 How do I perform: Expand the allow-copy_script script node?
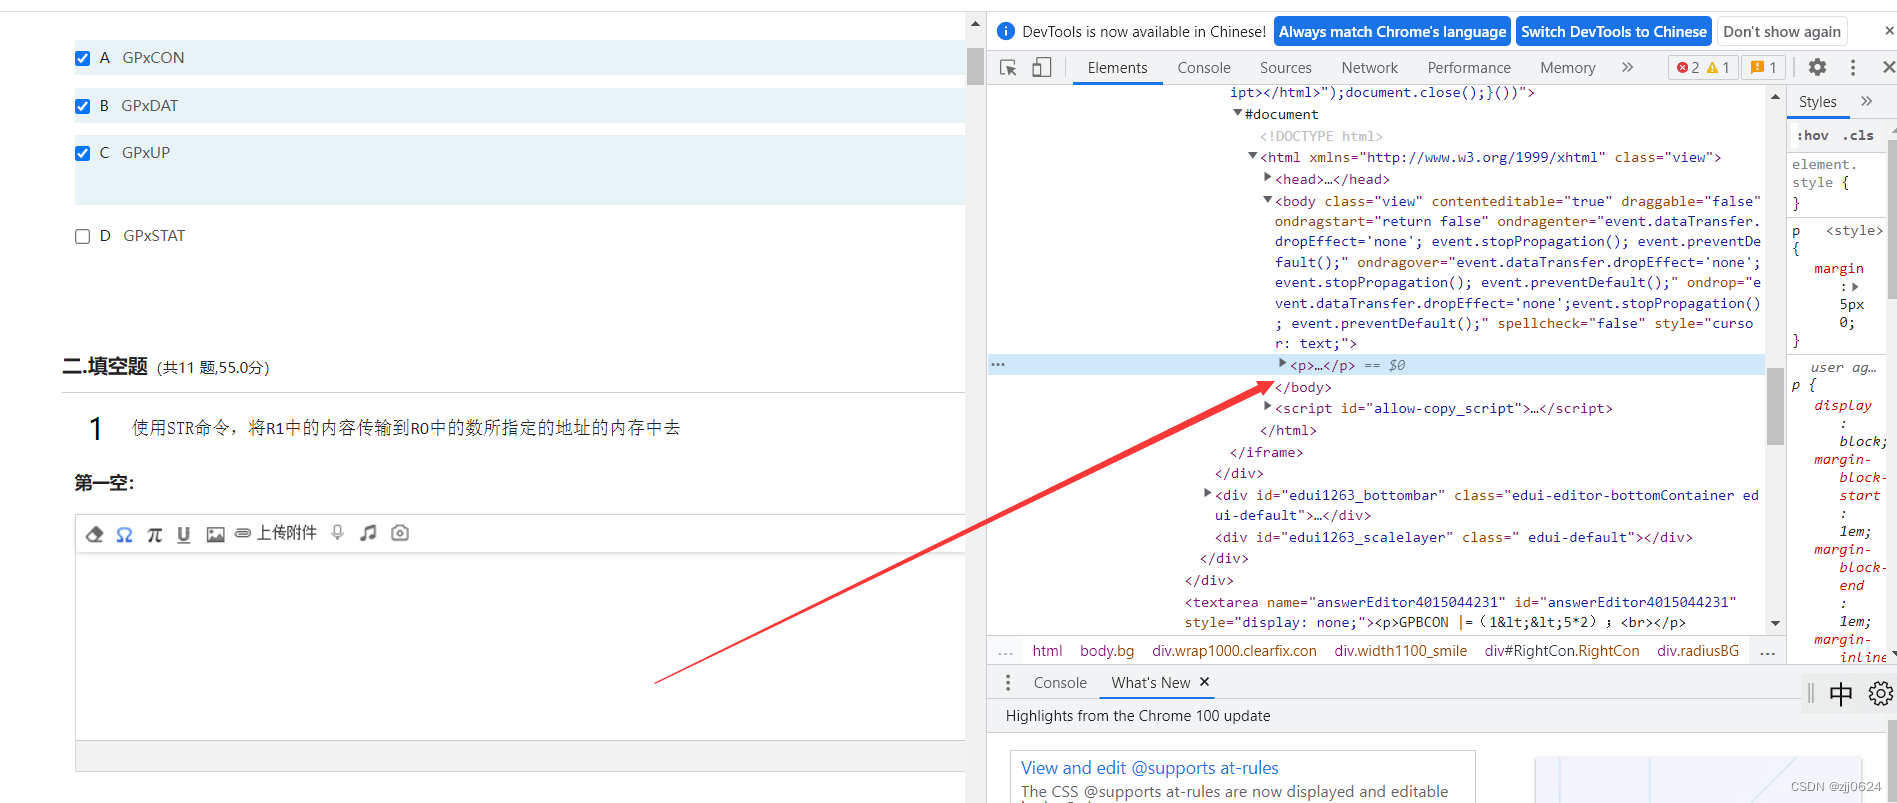click(1268, 407)
